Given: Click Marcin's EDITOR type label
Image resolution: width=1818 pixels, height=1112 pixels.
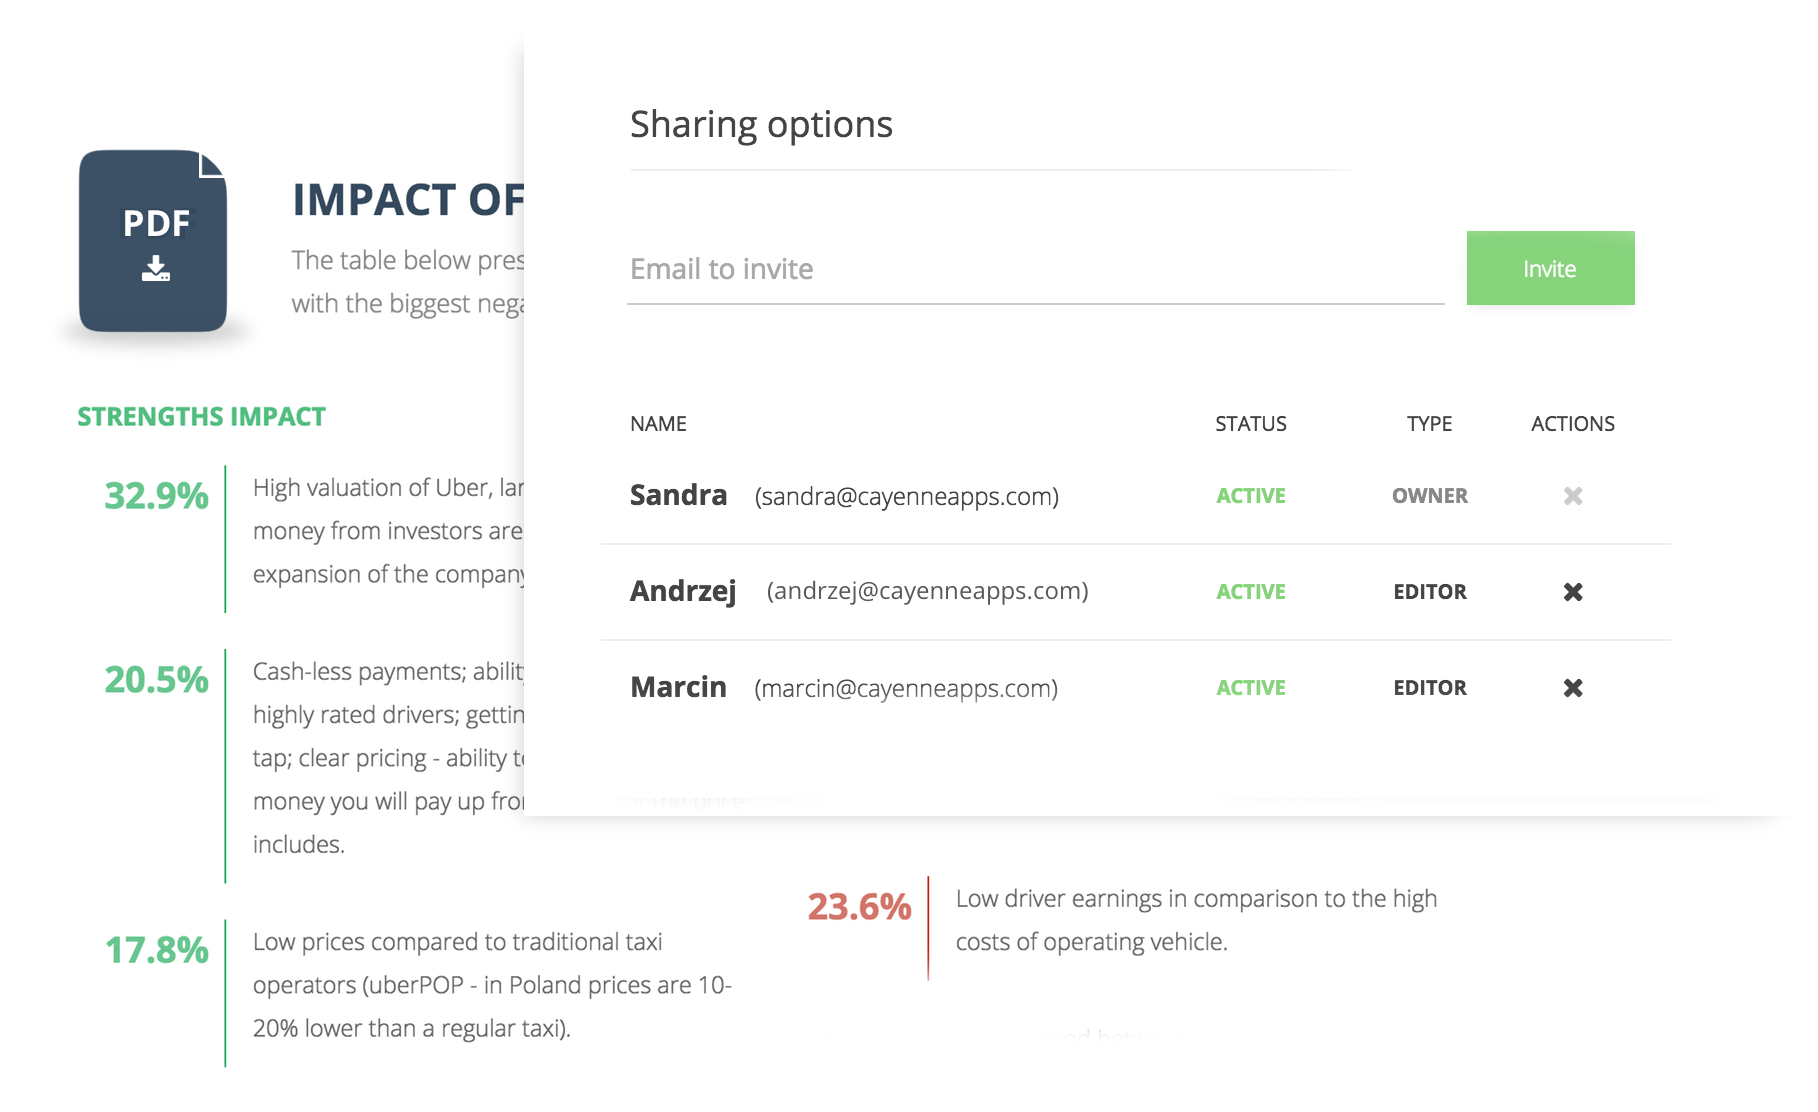Looking at the screenshot, I should [1429, 688].
